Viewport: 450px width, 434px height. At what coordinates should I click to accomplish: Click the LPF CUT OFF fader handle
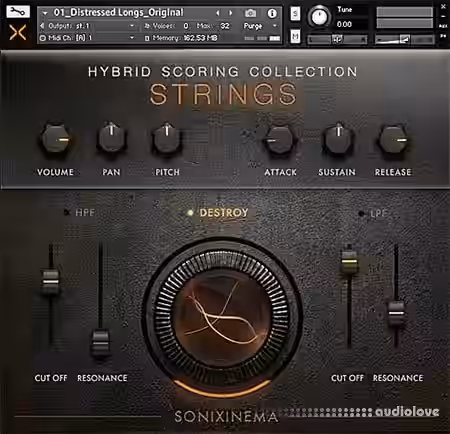pos(349,261)
